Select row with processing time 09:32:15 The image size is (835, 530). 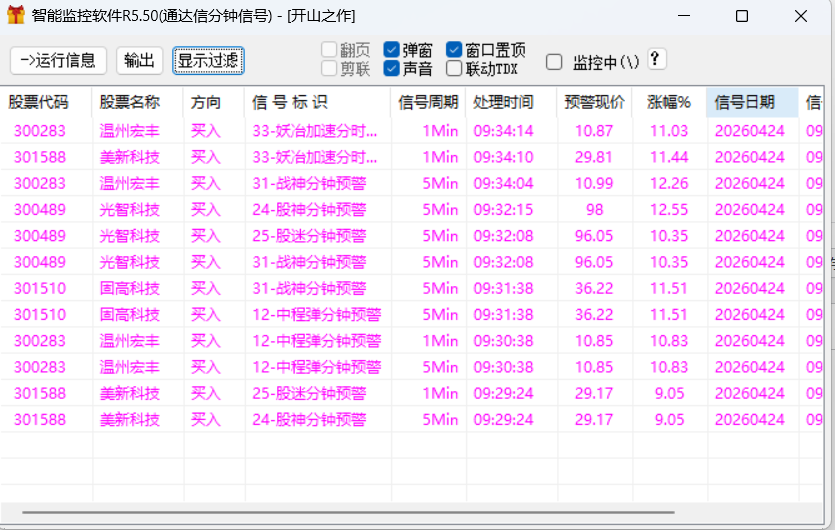[411, 209]
